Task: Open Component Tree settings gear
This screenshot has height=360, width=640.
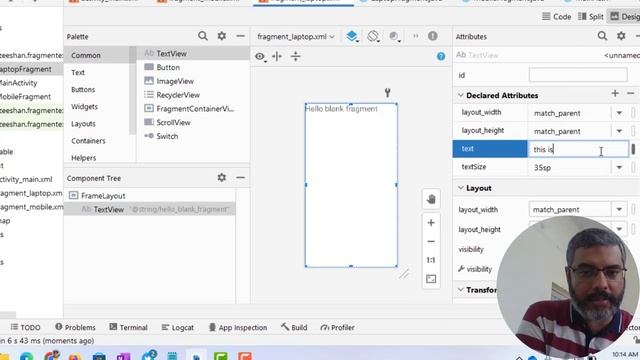Action: [222, 178]
